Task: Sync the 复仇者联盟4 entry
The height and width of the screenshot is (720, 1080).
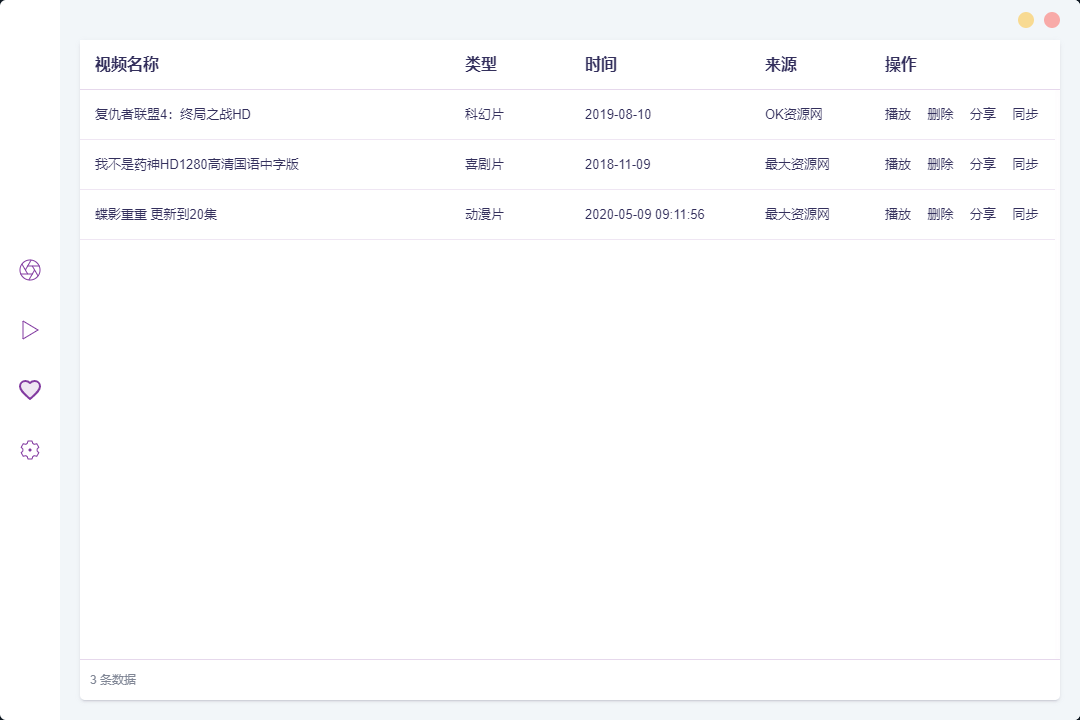Action: [1026, 114]
